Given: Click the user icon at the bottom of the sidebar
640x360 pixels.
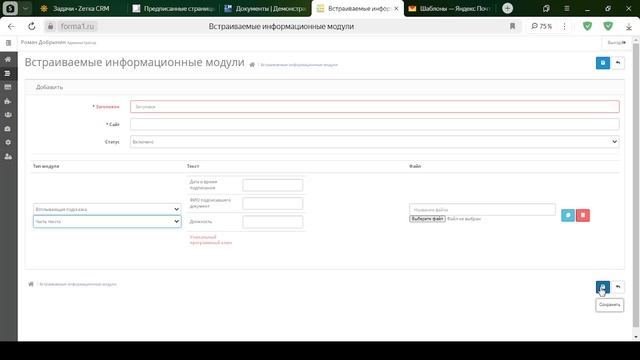Looking at the screenshot, I should (x=8, y=156).
